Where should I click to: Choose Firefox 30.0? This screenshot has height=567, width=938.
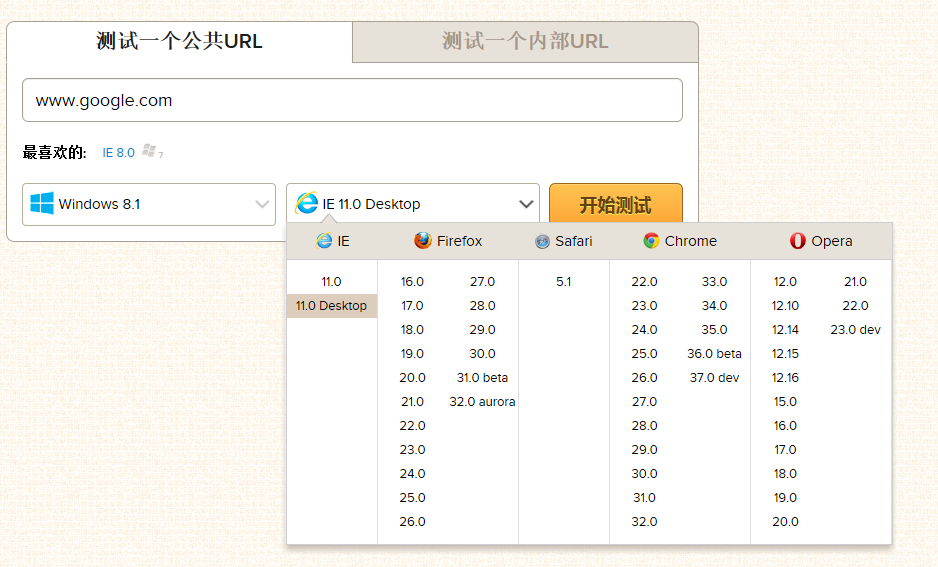482,353
